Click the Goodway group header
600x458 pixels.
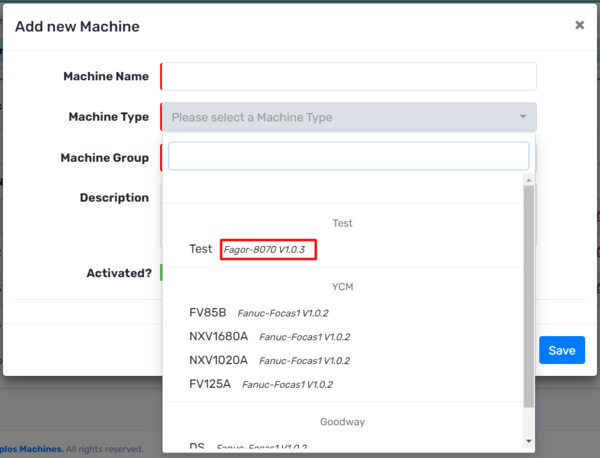(343, 423)
